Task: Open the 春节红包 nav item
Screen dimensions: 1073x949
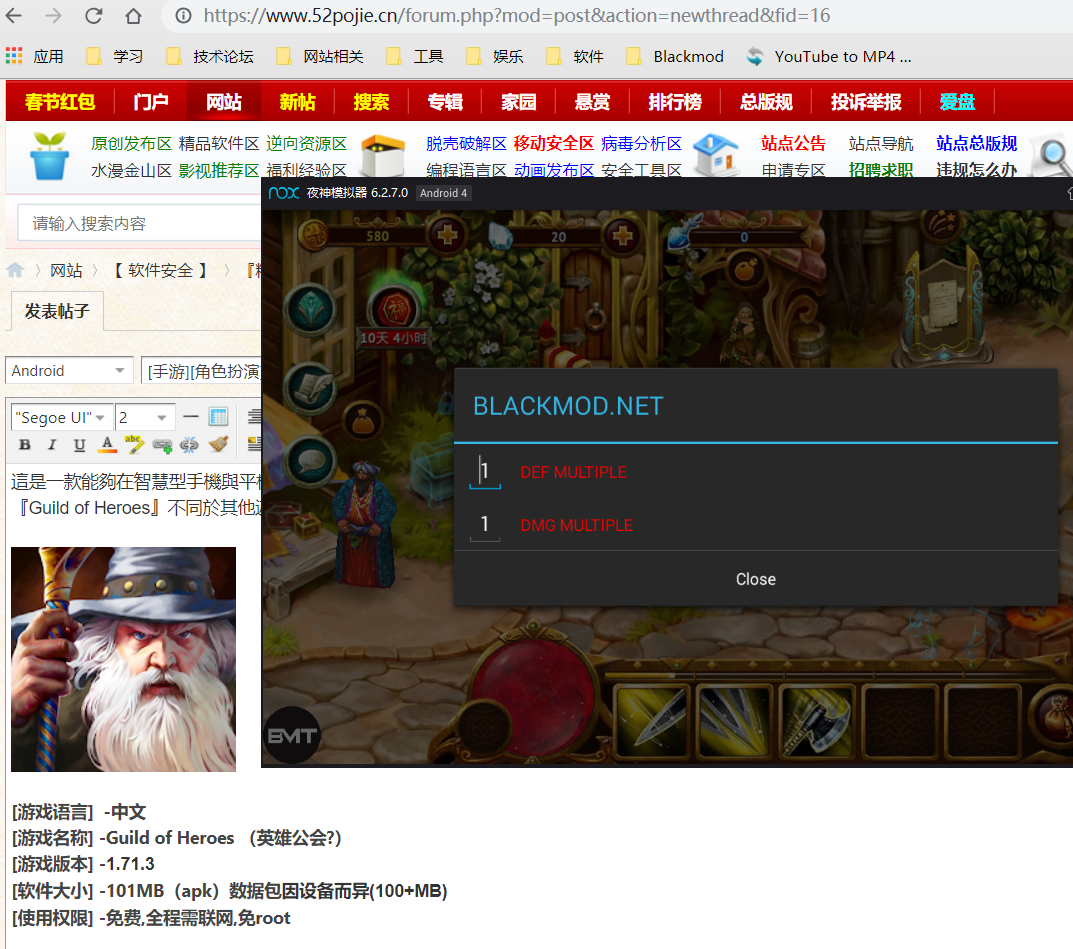Action: point(60,102)
